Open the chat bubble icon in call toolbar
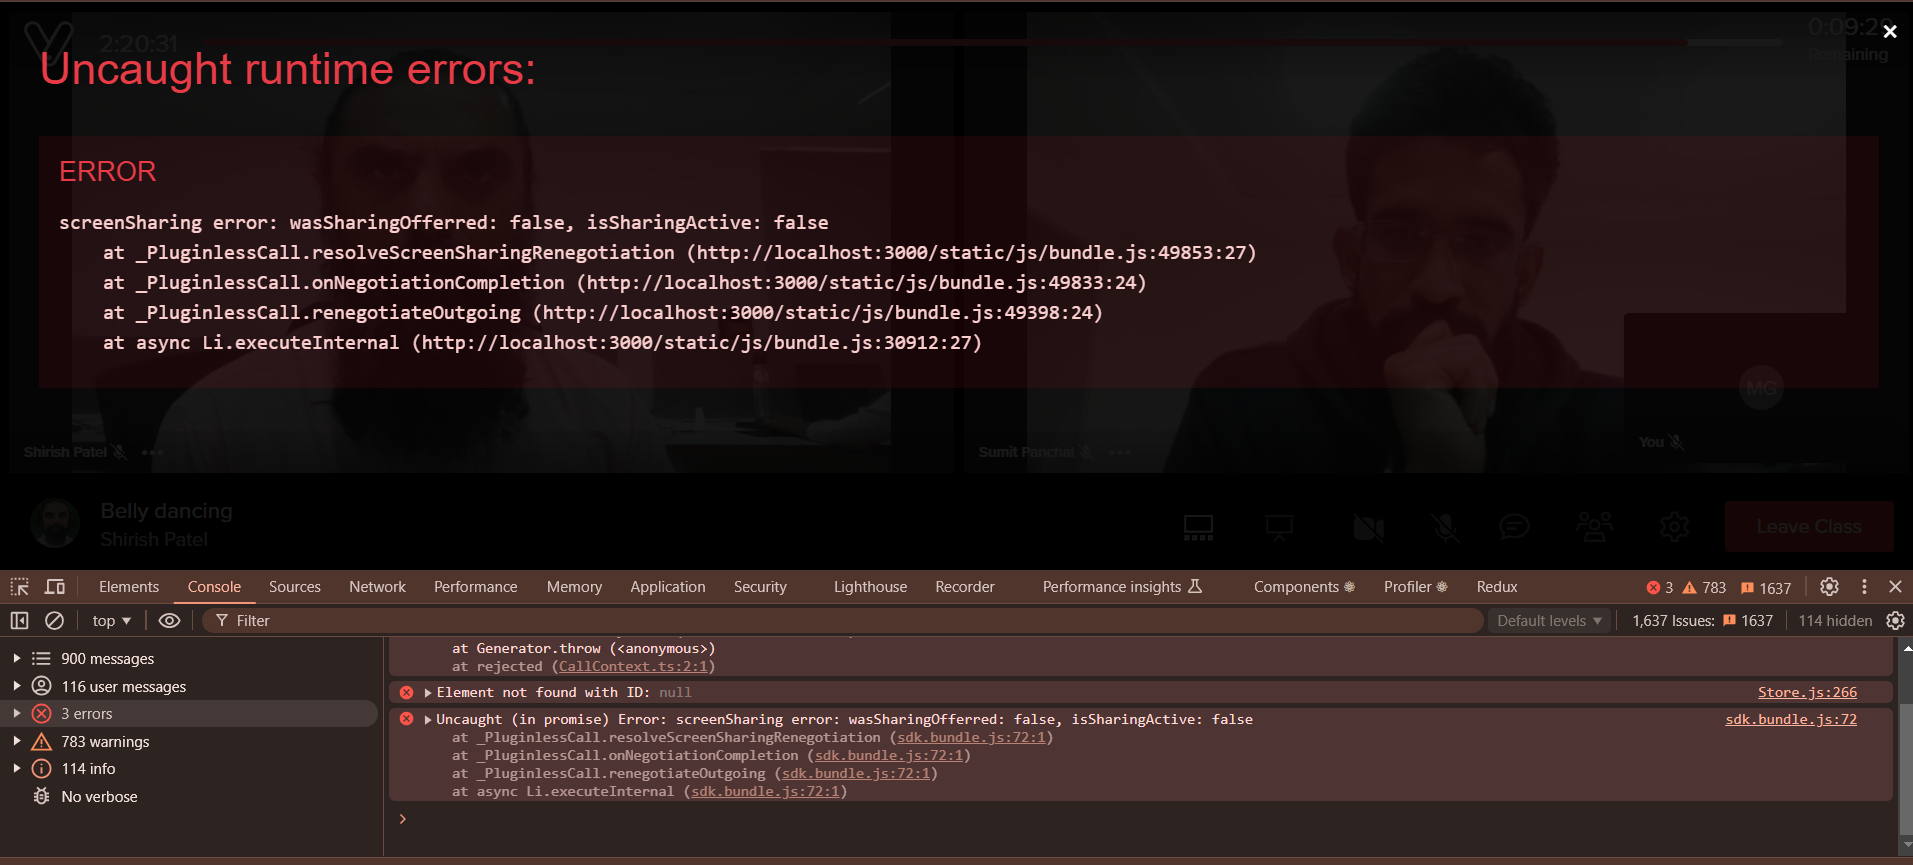 [x=1514, y=526]
